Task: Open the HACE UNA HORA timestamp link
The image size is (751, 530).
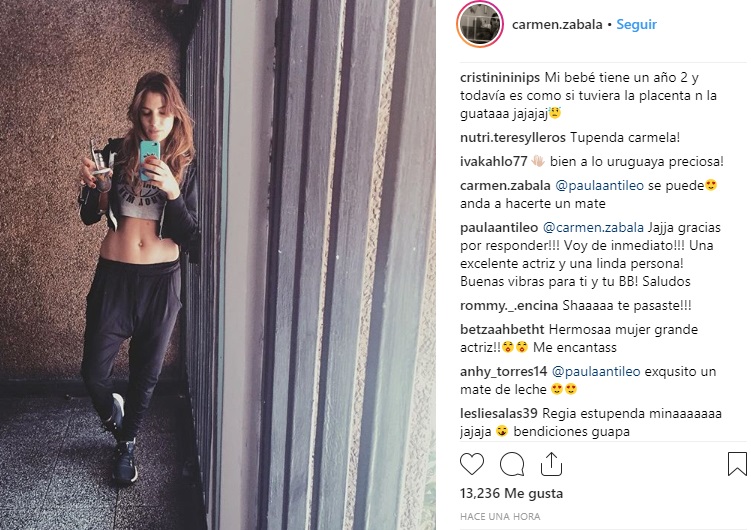Action: click(500, 517)
